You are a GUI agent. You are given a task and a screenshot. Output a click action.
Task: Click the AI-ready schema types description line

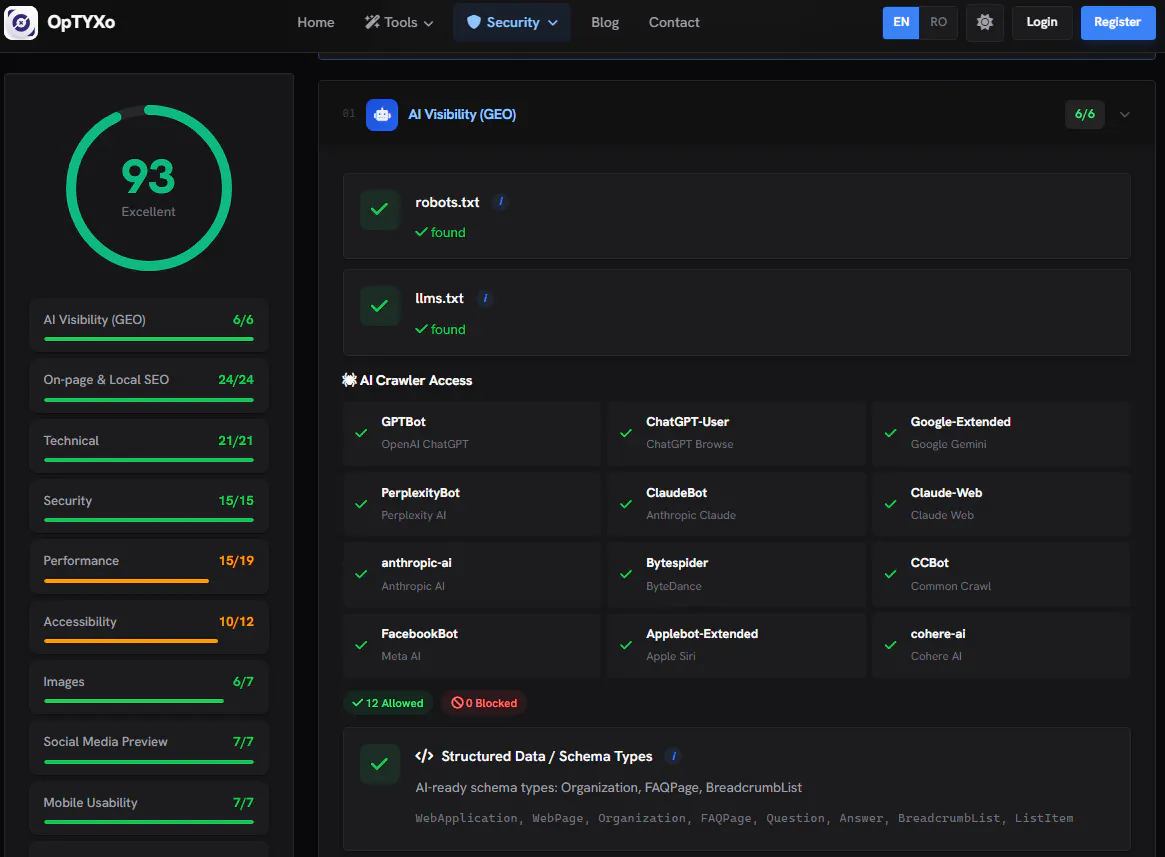tap(609, 788)
